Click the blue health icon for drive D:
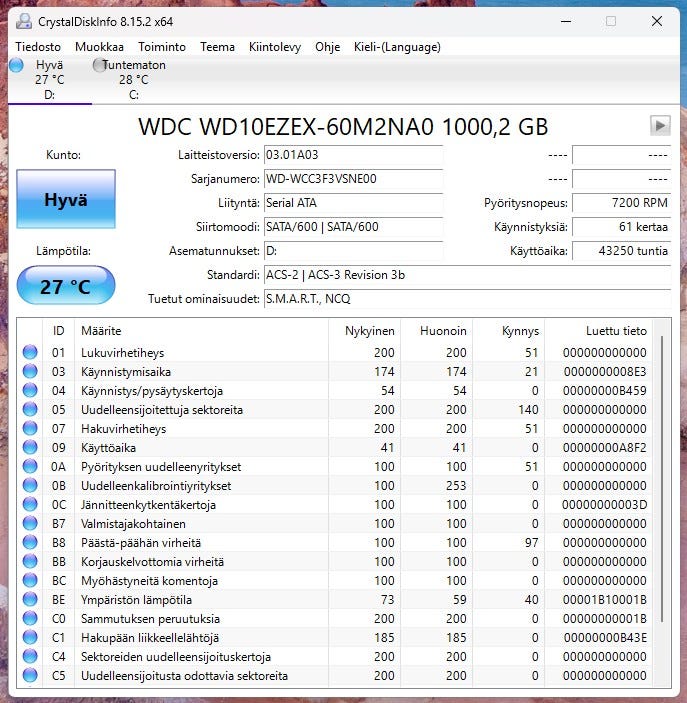Image resolution: width=687 pixels, height=703 pixels. tap(16, 65)
